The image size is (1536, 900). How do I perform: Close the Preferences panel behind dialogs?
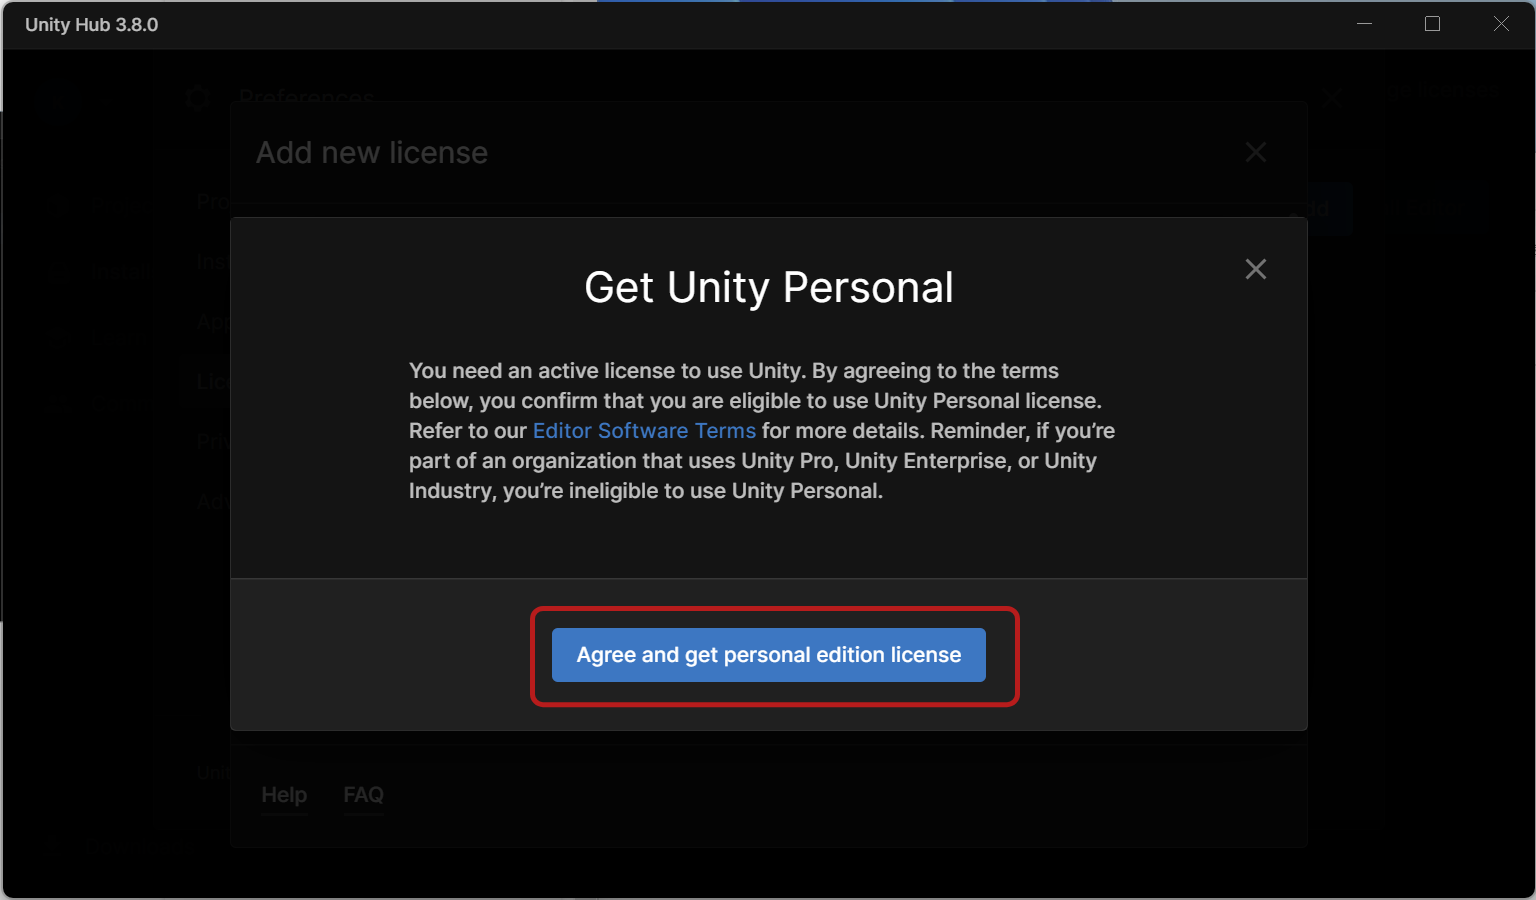tap(1332, 98)
